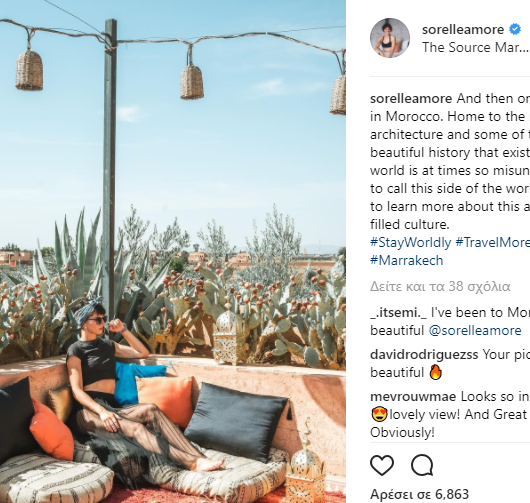530x503 pixels.
Task: Open The Source Mar... location link
Action: (475, 48)
